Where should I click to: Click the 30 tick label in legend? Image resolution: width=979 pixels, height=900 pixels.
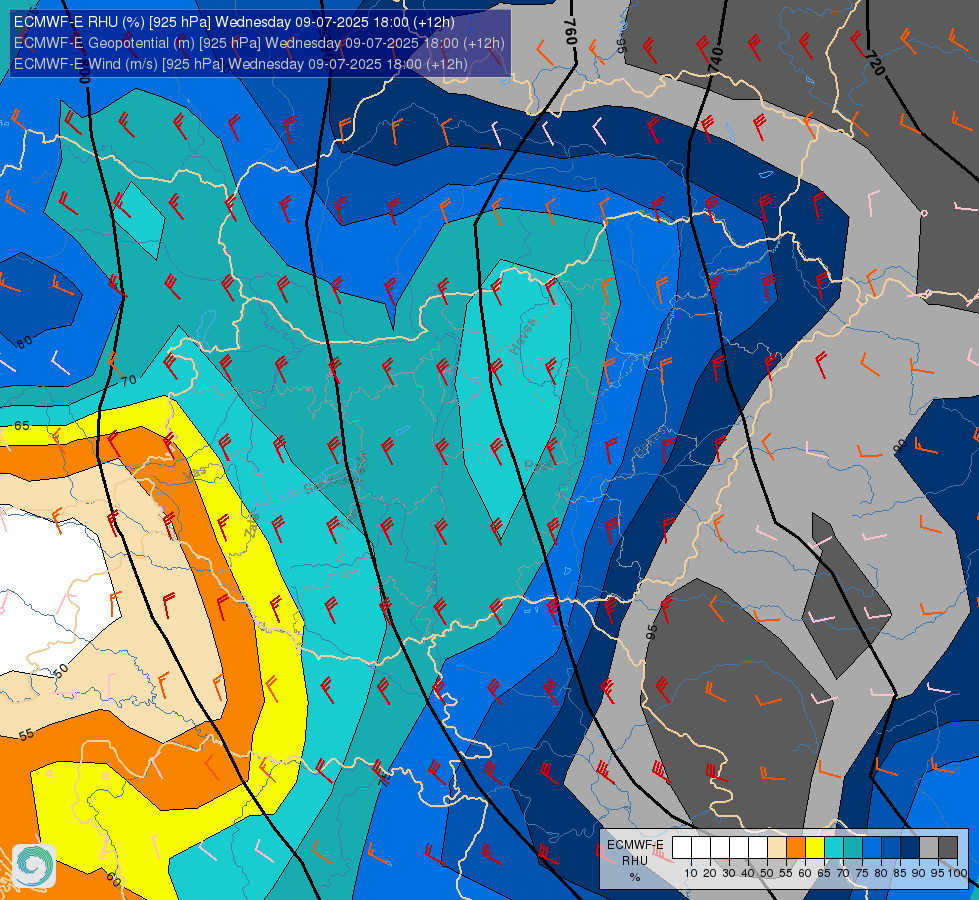pos(729,873)
